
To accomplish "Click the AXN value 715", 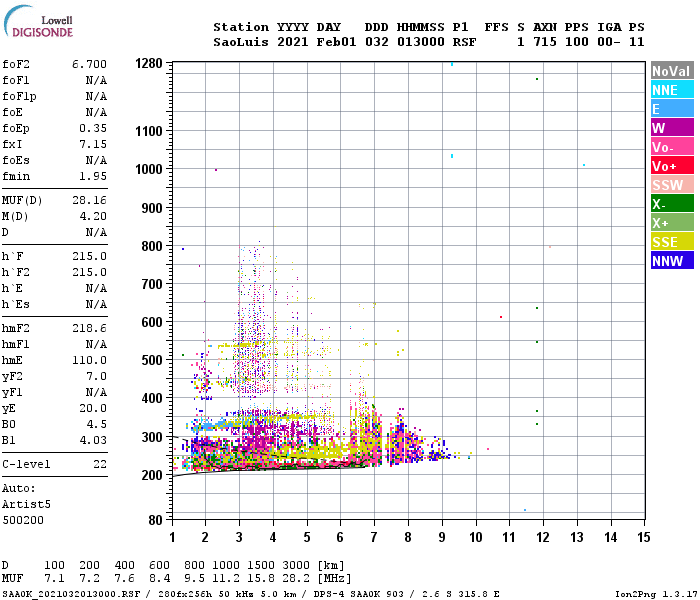I will point(545,42).
